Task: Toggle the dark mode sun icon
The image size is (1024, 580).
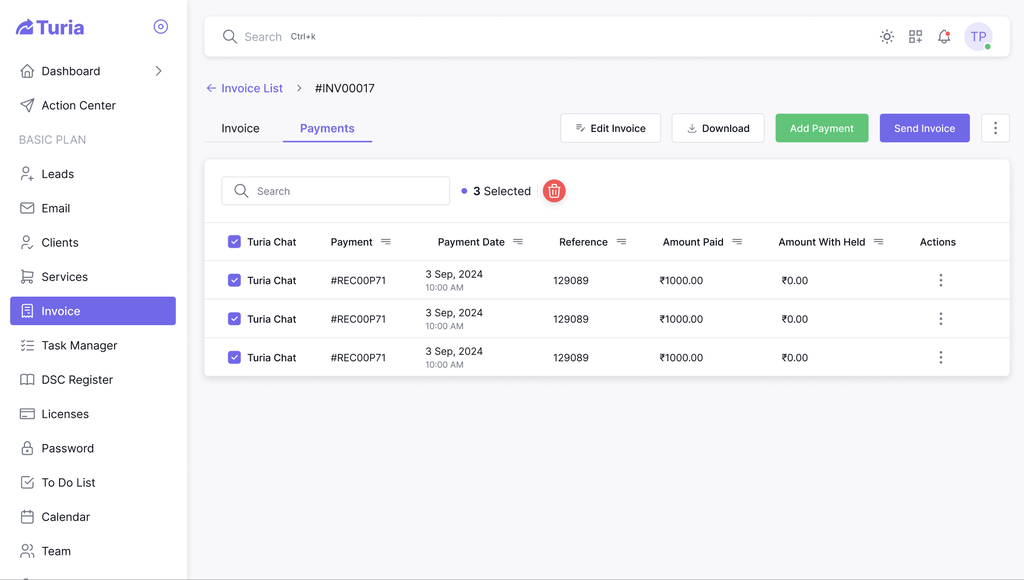Action: point(886,36)
